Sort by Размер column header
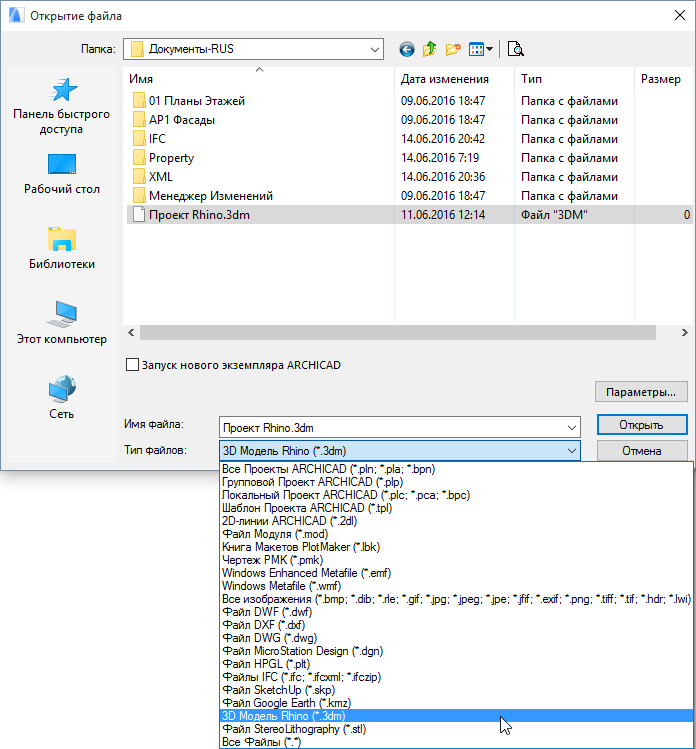Screen dimensions: 696x749 pos(664,79)
